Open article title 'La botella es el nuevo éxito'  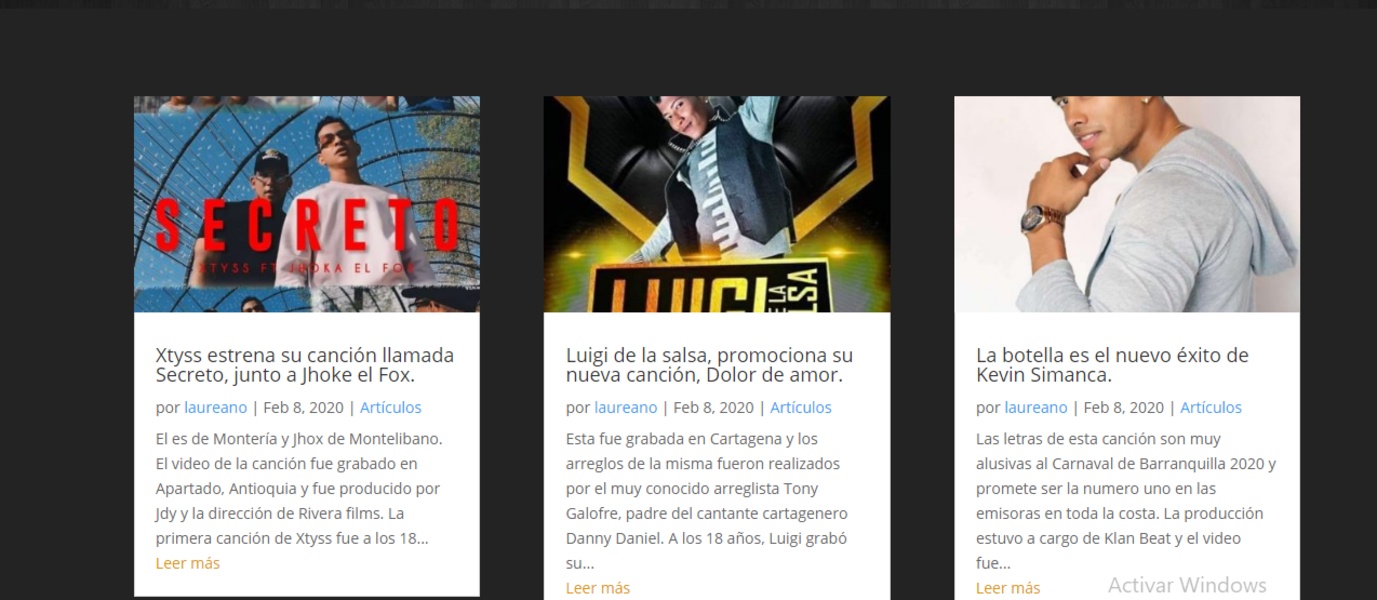1112,365
